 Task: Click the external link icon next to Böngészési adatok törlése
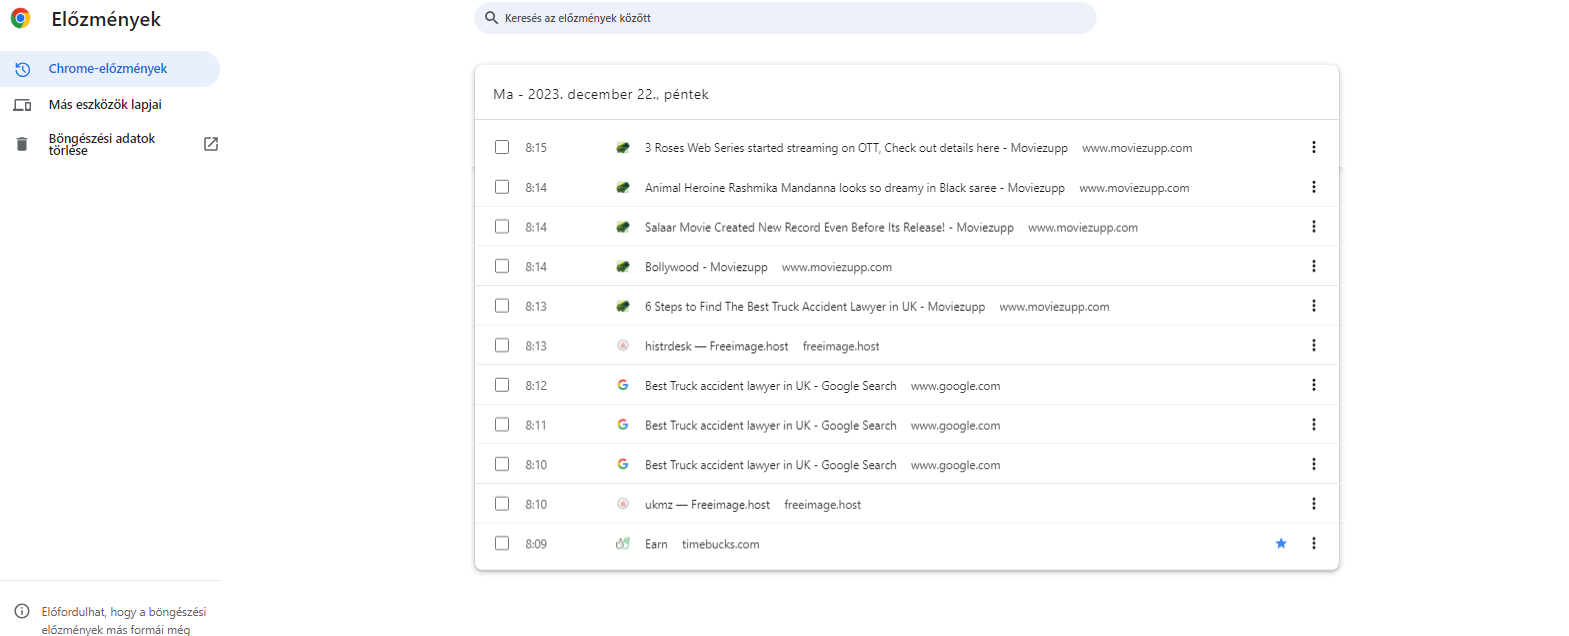[x=211, y=144]
